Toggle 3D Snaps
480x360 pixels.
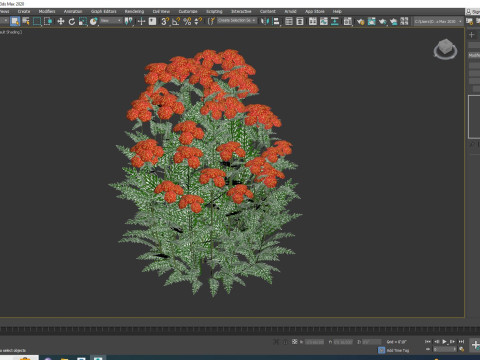coord(165,21)
